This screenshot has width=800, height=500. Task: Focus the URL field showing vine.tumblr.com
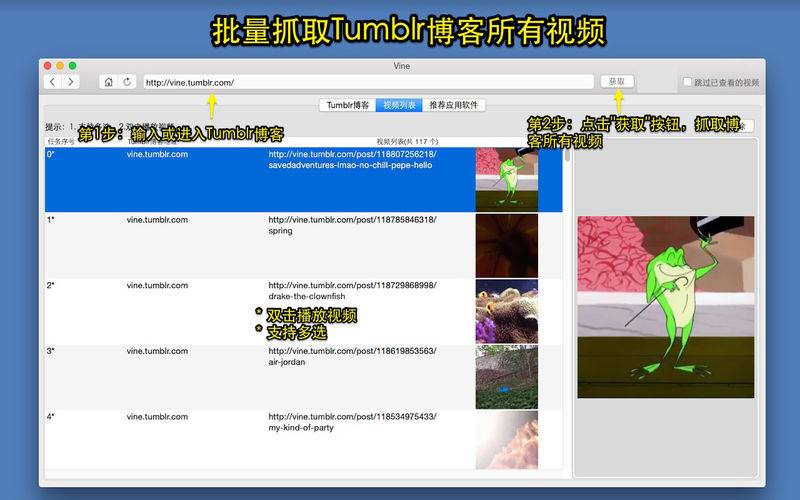[x=368, y=82]
